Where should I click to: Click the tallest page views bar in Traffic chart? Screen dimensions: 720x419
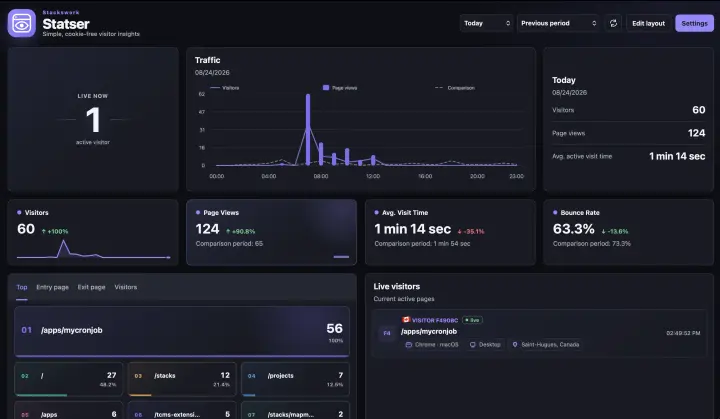(x=308, y=130)
